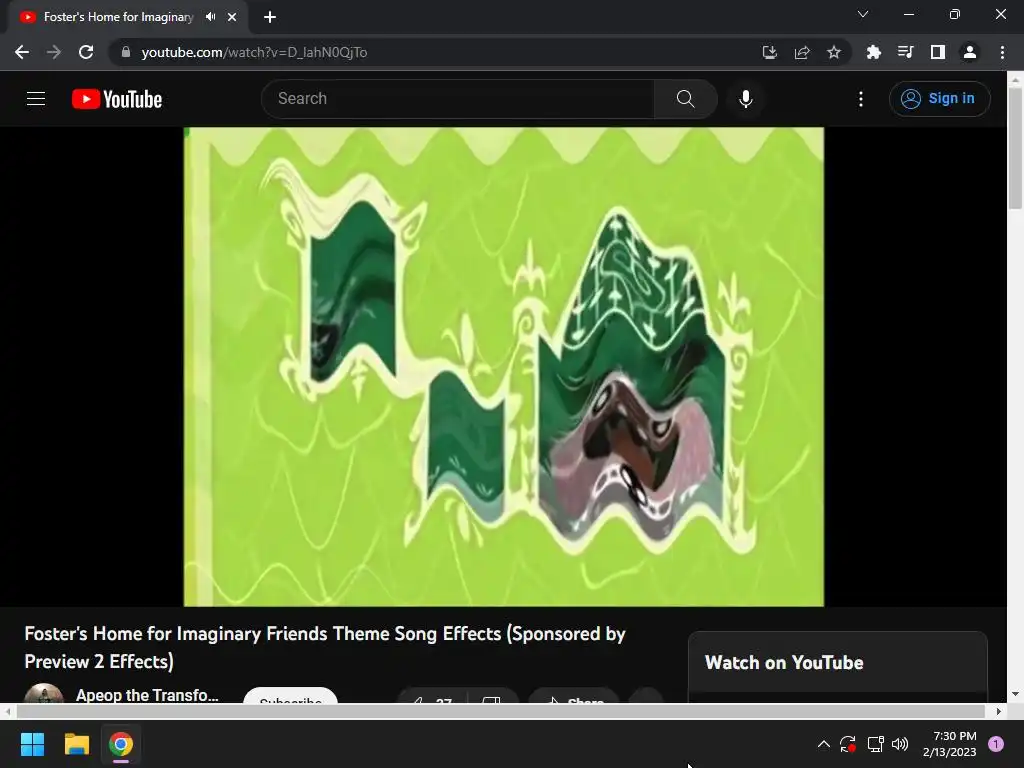Image resolution: width=1024 pixels, height=768 pixels.
Task: Sign in to YouTube
Action: click(x=939, y=99)
